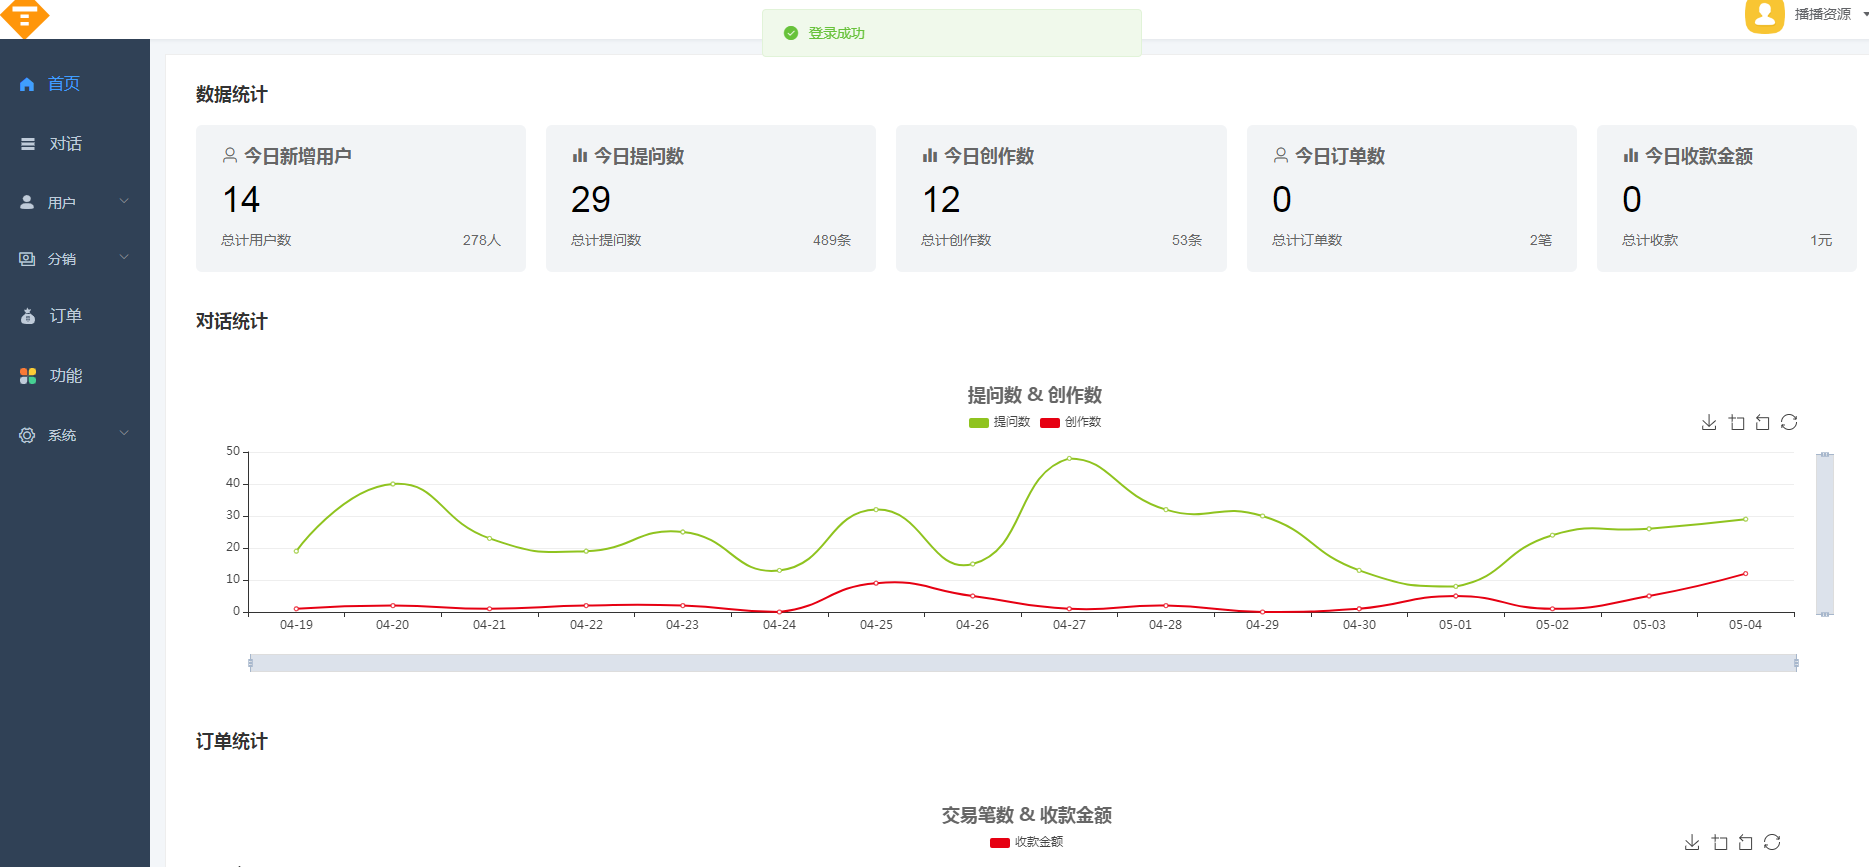
Task: Open the 播播资源 account dropdown arrow
Action: pos(1865,14)
